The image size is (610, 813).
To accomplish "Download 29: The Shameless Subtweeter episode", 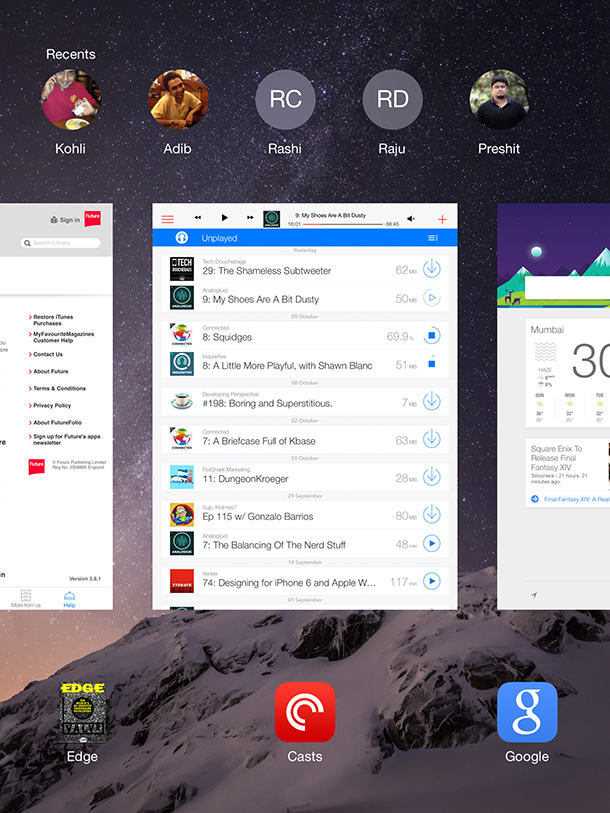I will click(432, 269).
